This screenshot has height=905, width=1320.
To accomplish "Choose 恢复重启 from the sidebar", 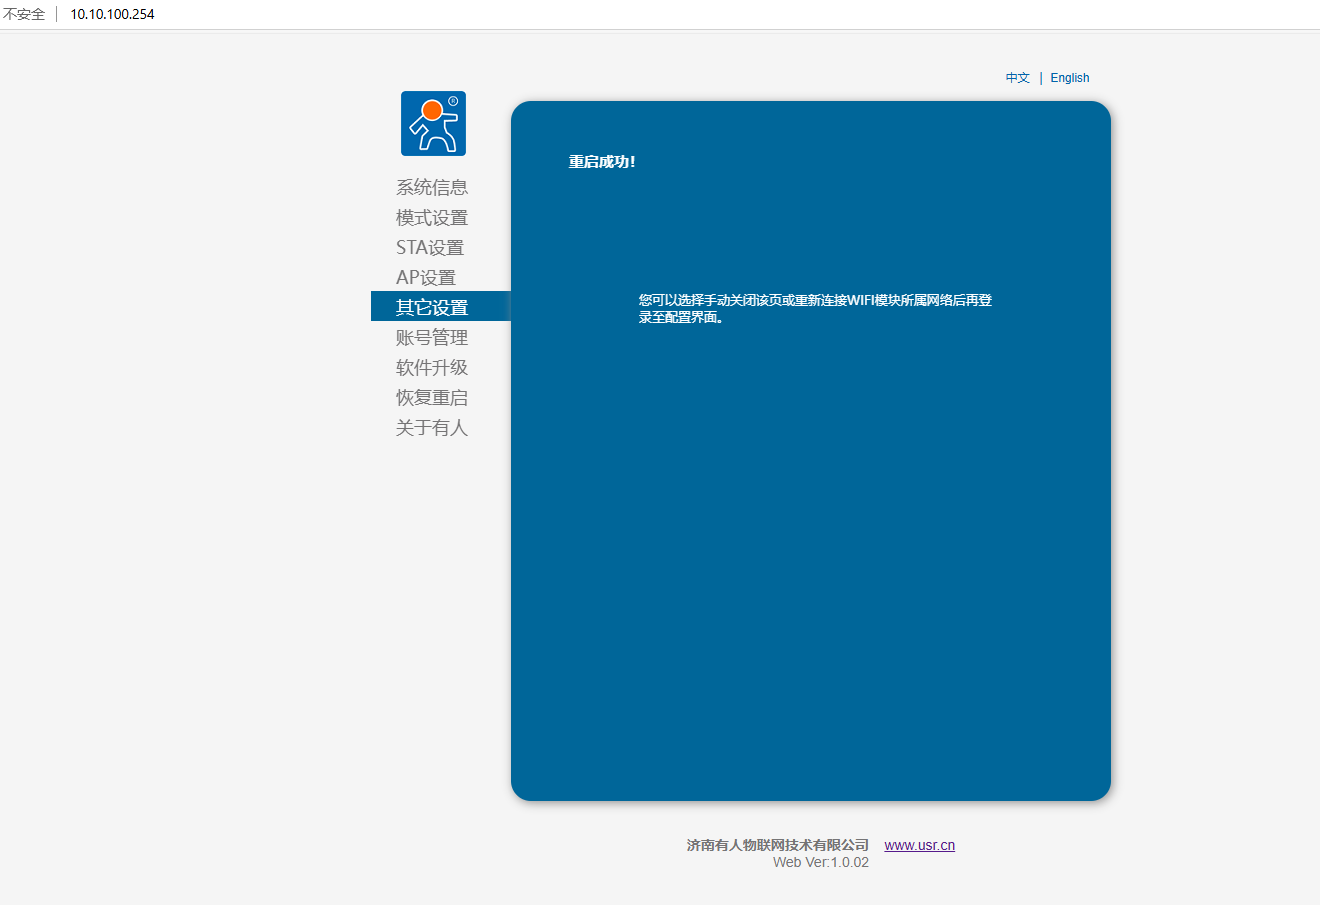I will 431,397.
